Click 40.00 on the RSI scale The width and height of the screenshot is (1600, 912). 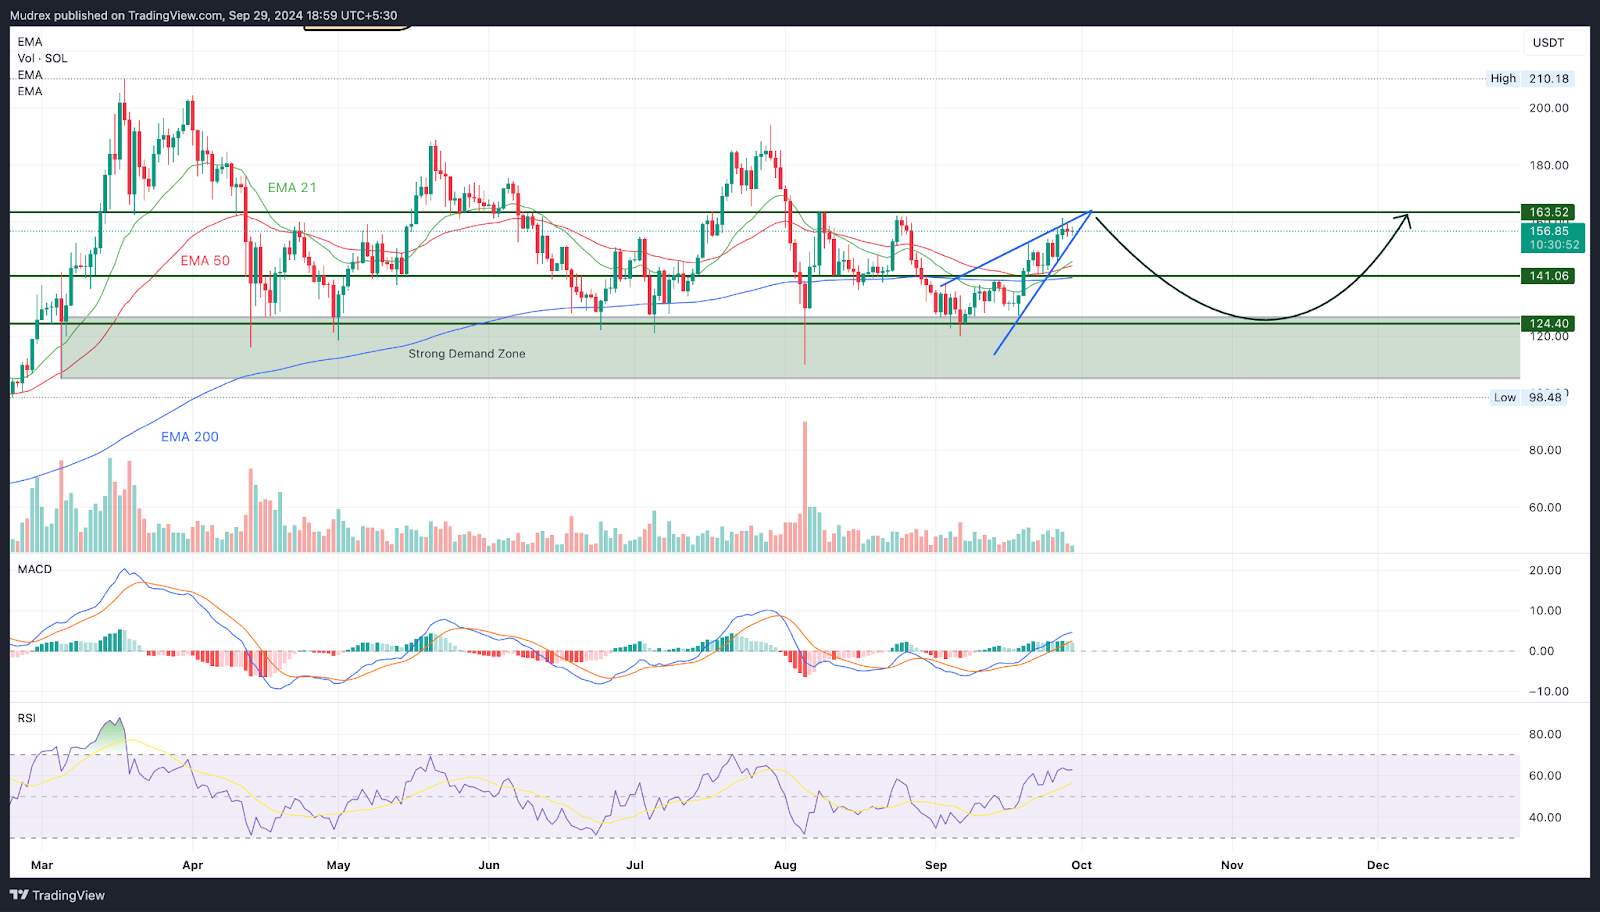click(x=1545, y=818)
